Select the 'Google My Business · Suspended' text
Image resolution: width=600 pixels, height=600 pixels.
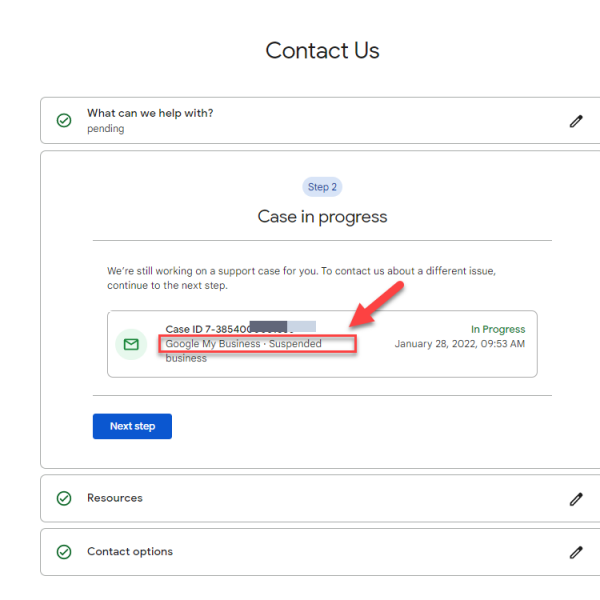click(243, 344)
